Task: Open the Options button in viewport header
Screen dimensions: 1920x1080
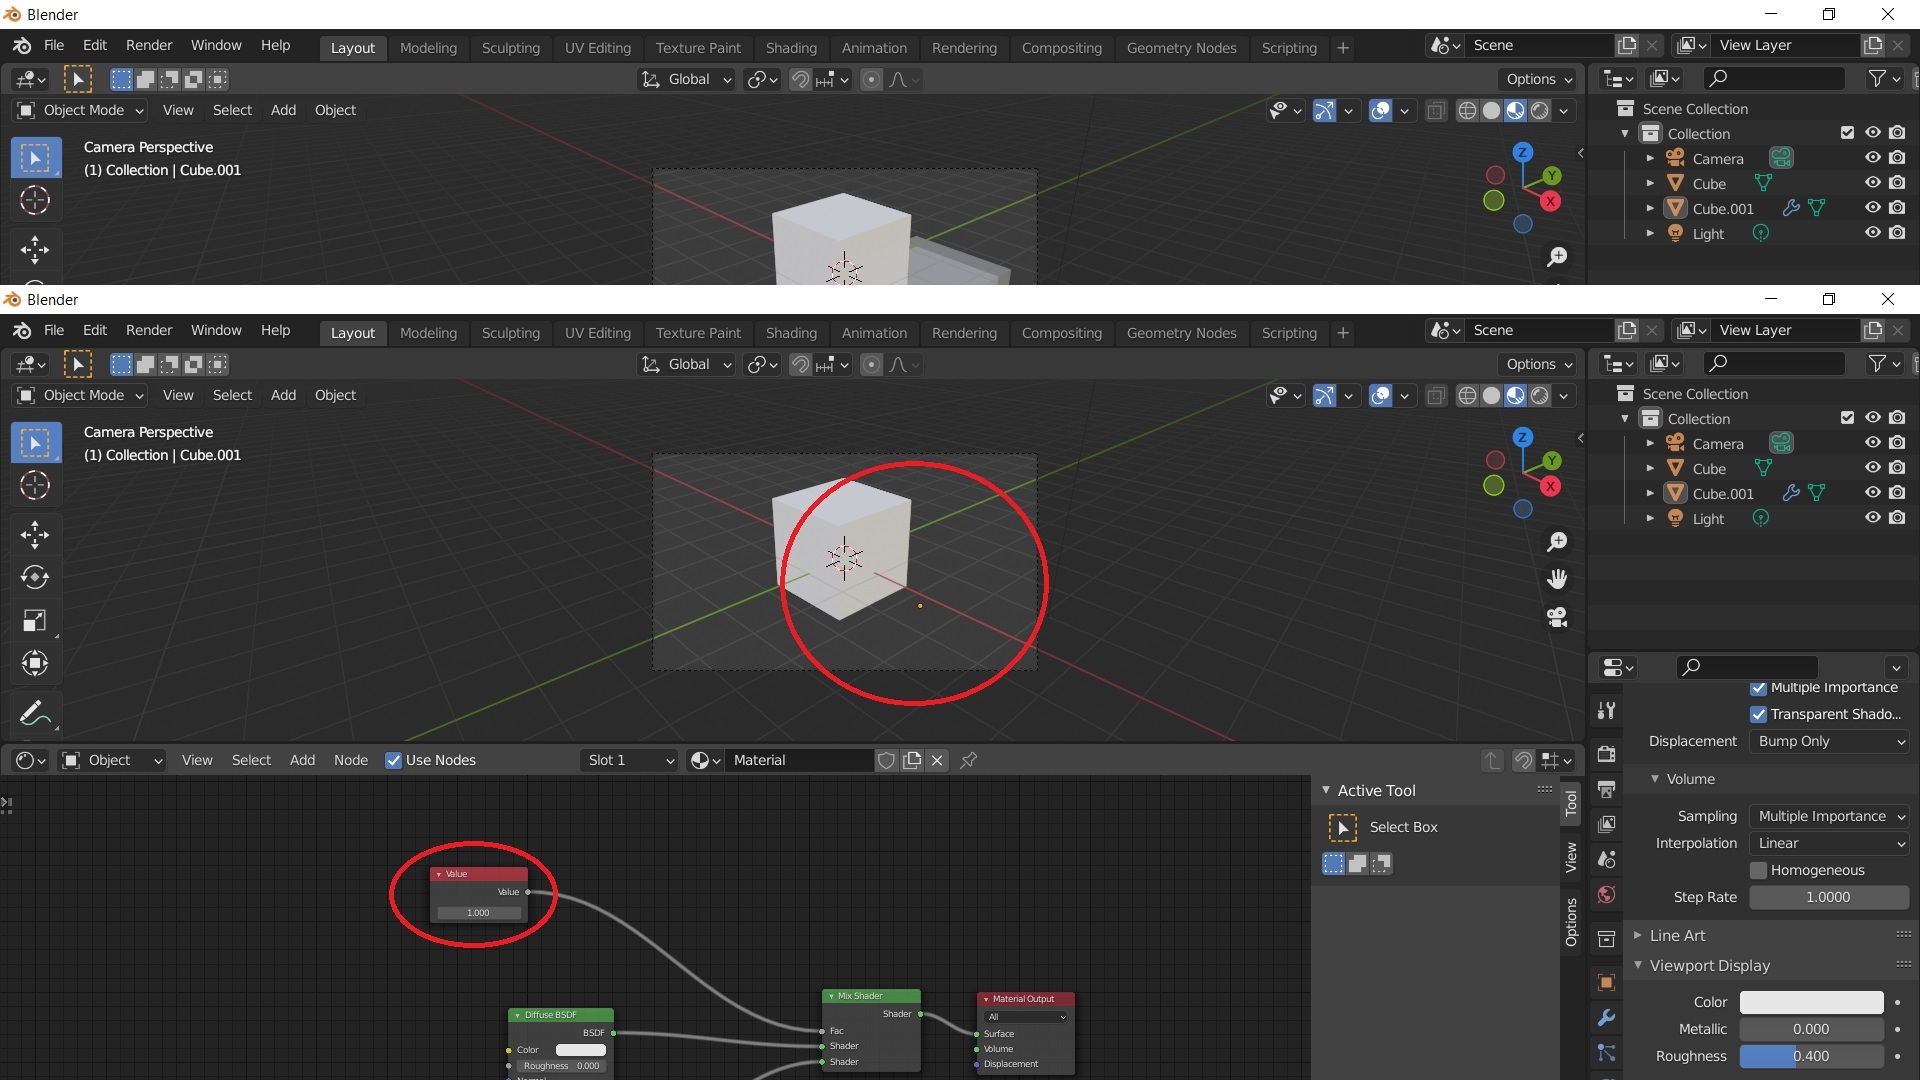Action: point(1539,364)
